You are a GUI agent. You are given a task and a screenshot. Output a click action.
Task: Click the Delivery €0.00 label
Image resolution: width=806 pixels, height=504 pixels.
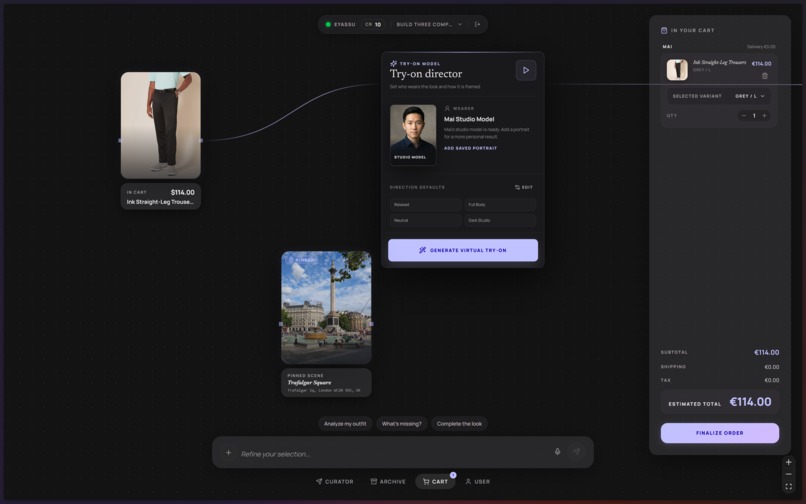click(x=761, y=47)
